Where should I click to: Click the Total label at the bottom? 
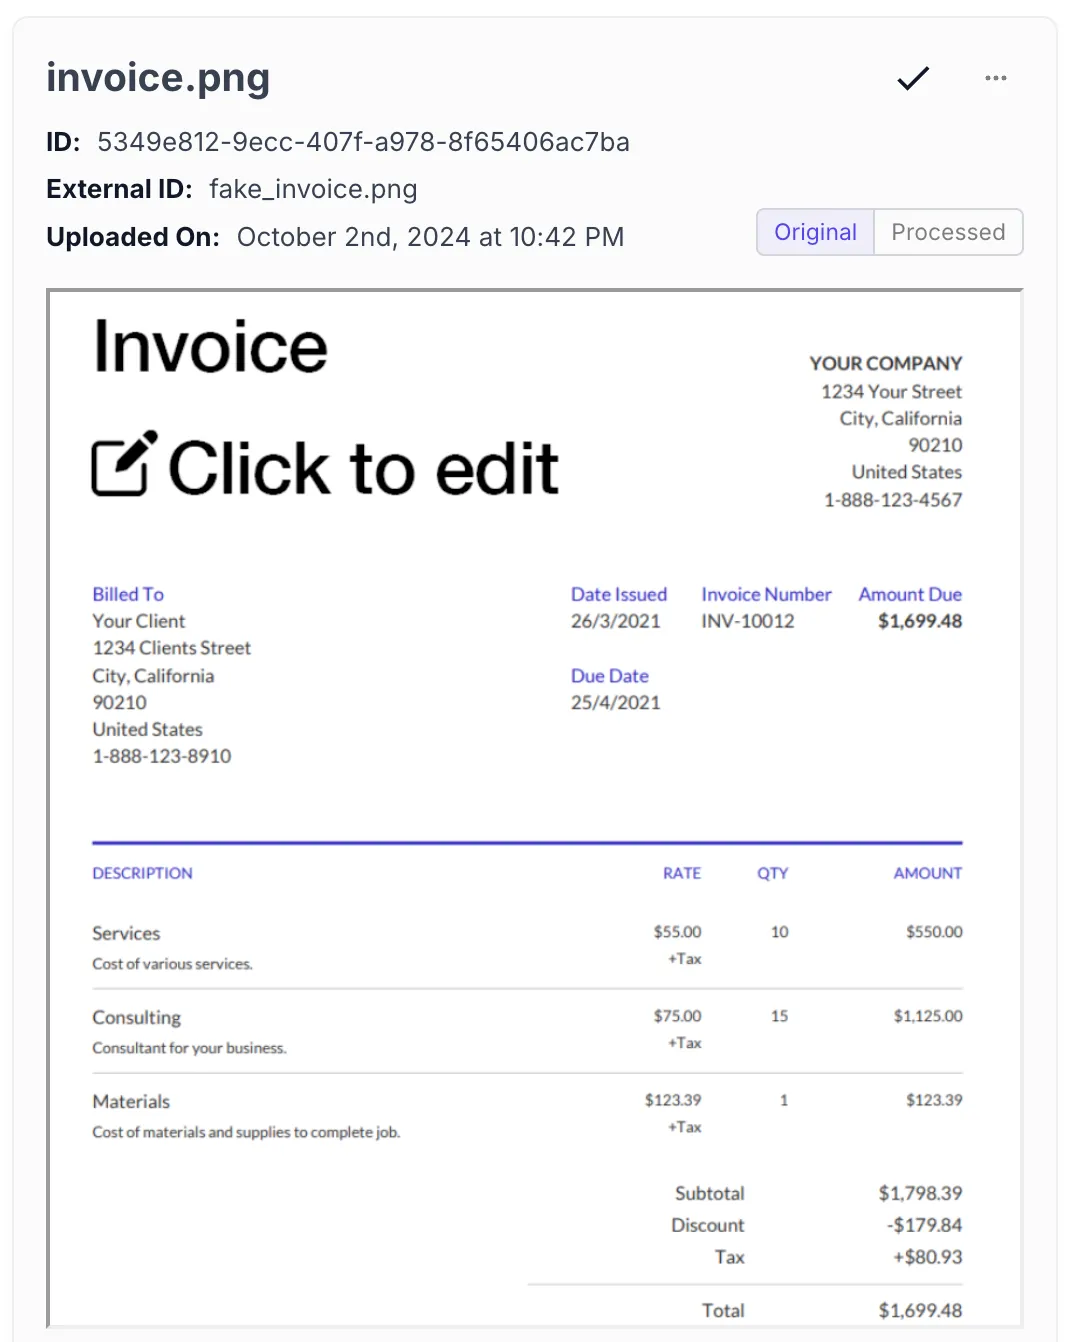723,1311
